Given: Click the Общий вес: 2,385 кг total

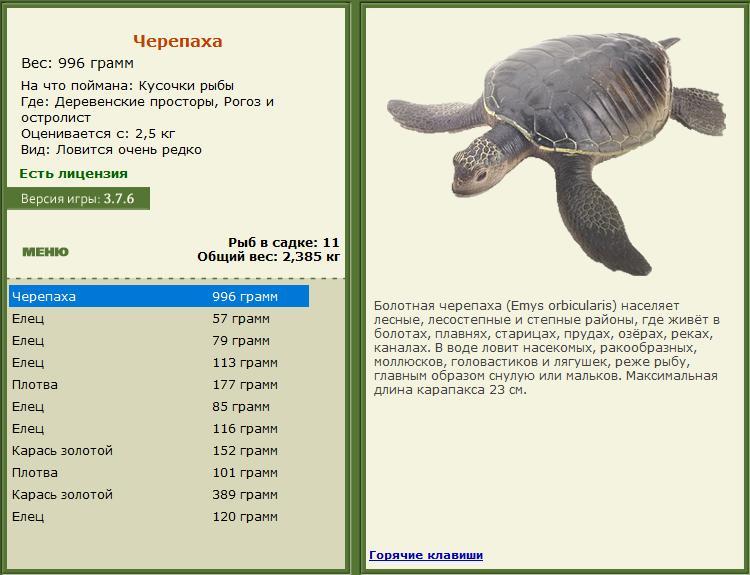Looking at the screenshot, I should point(268,257).
